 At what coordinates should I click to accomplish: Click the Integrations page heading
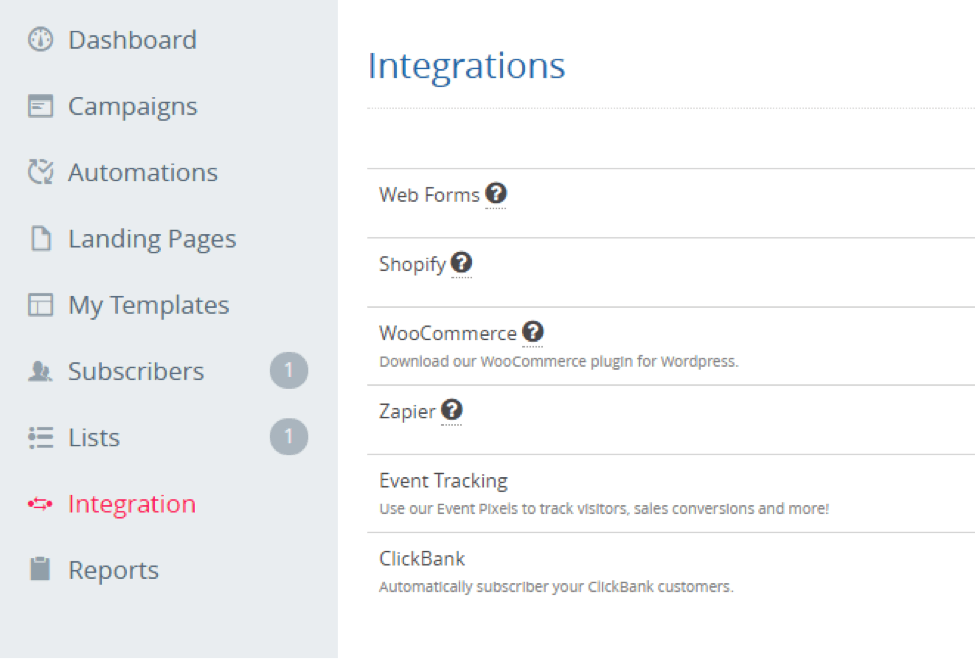tap(466, 66)
